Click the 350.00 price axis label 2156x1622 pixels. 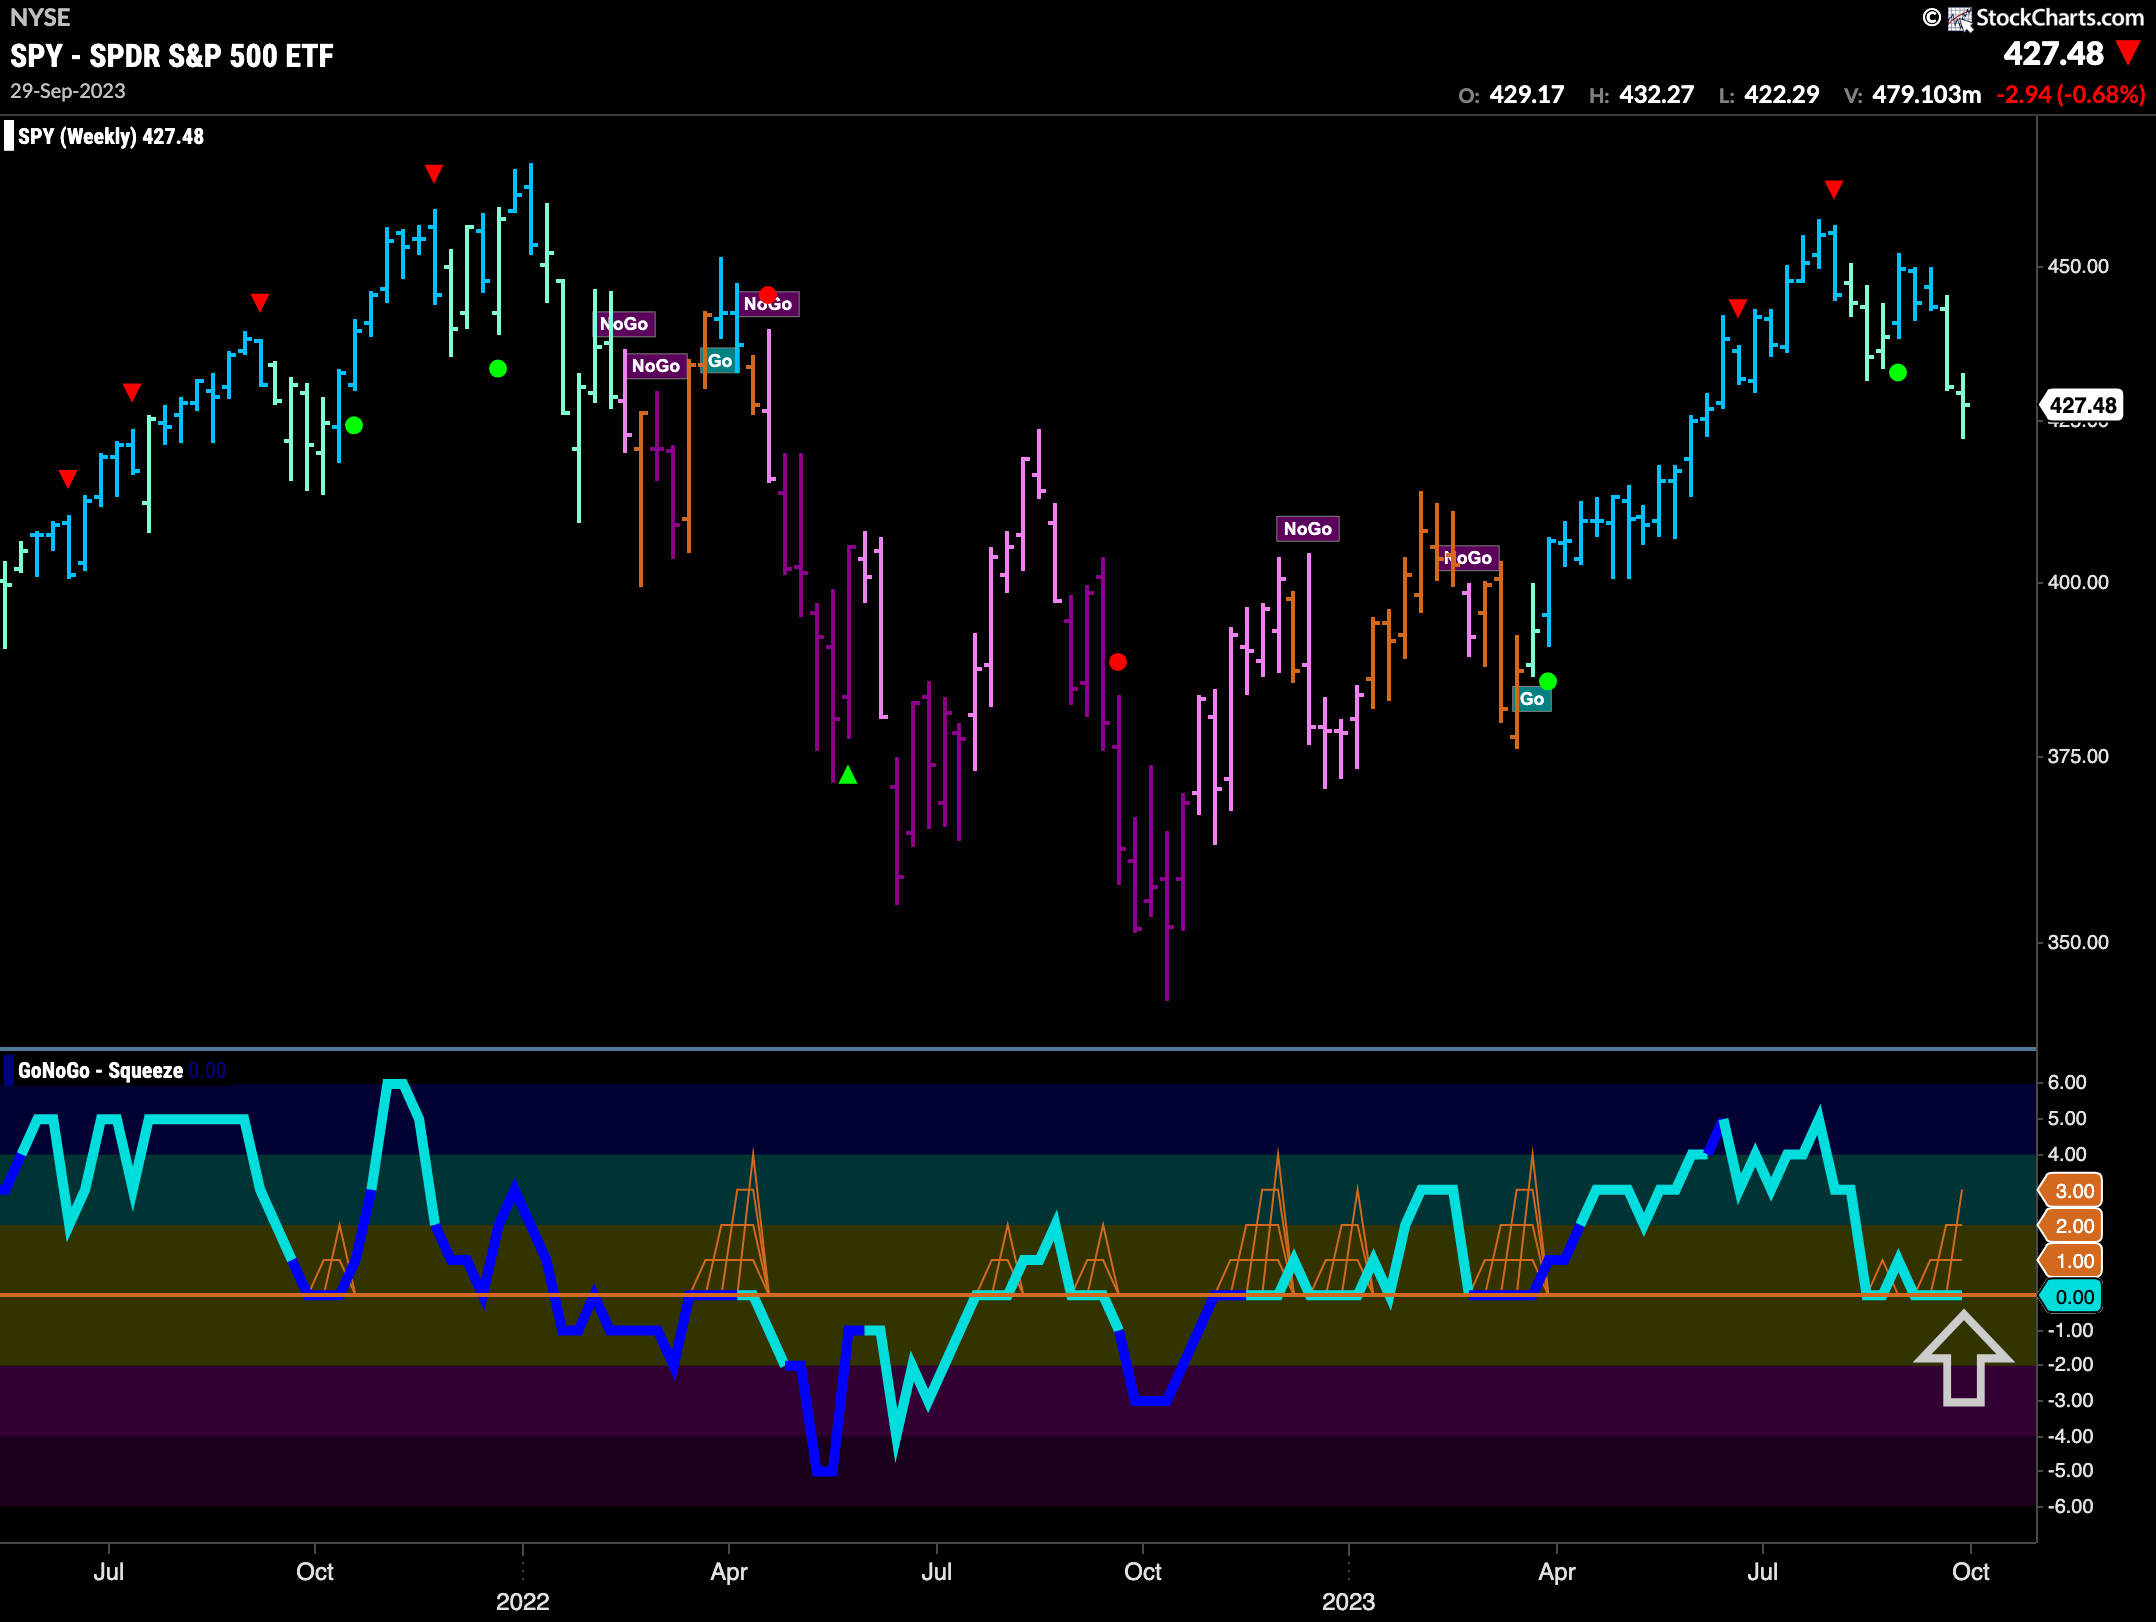2077,943
